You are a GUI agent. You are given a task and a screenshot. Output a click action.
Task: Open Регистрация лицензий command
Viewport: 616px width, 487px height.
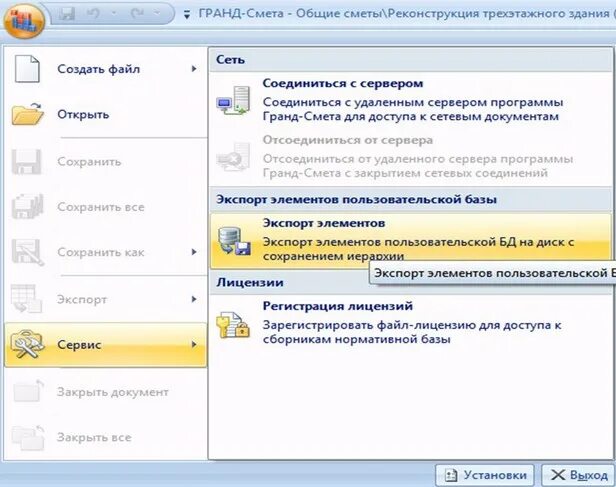tap(410, 323)
